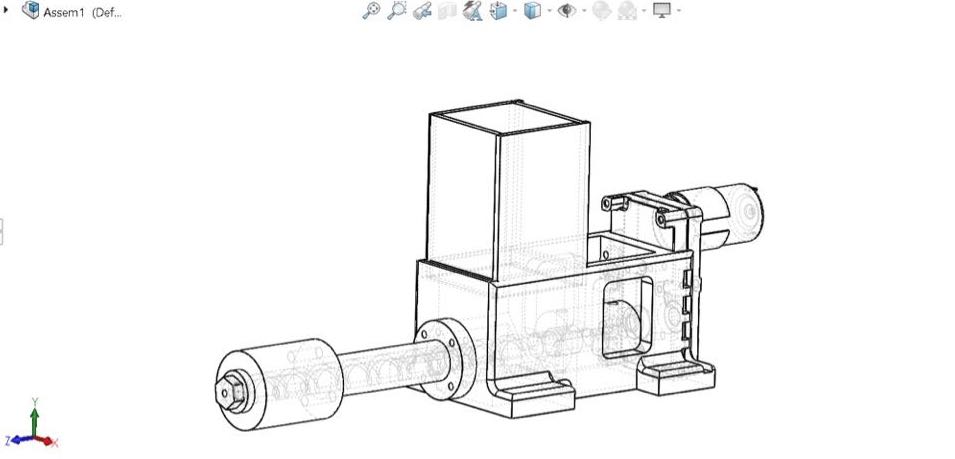Click the blue Z axis of the triad
Viewport: 955px width, 459px height.
tap(21, 440)
